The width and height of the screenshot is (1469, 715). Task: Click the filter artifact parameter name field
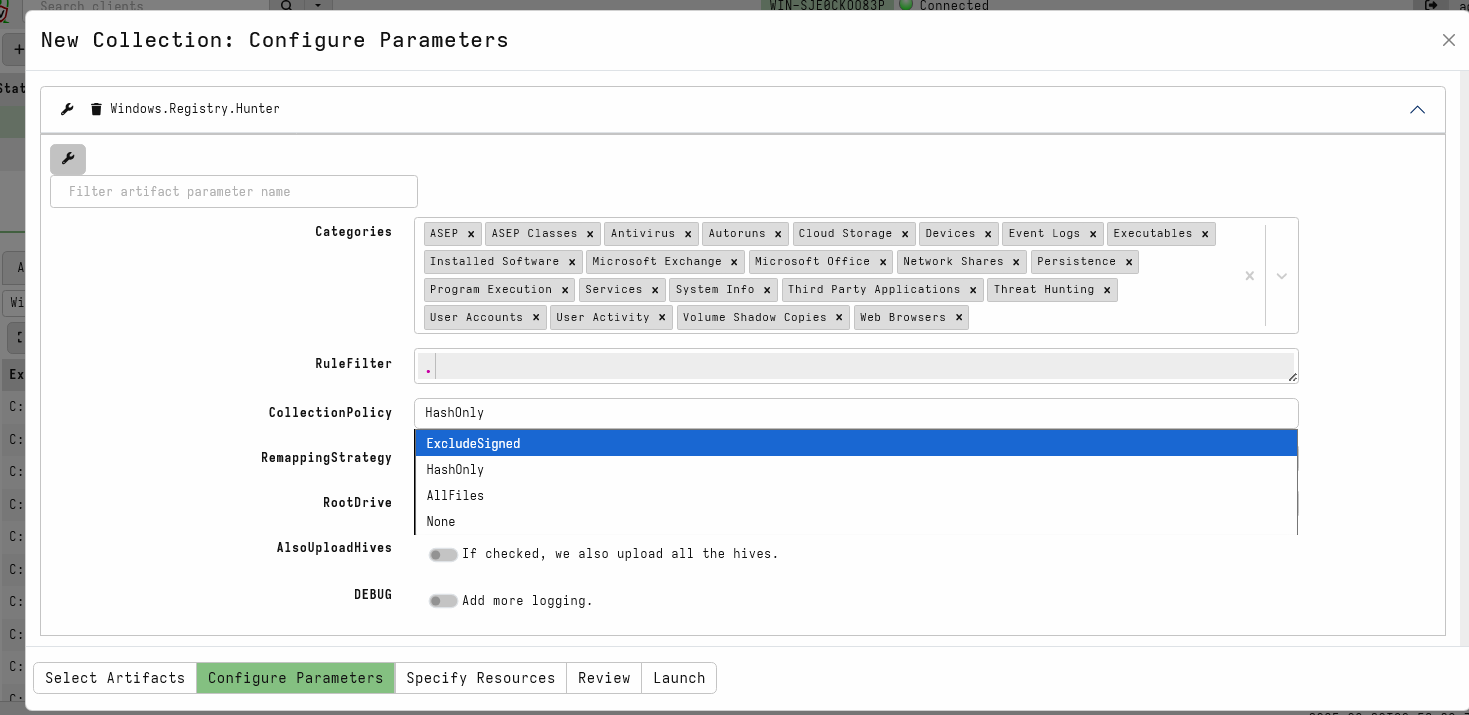234,192
